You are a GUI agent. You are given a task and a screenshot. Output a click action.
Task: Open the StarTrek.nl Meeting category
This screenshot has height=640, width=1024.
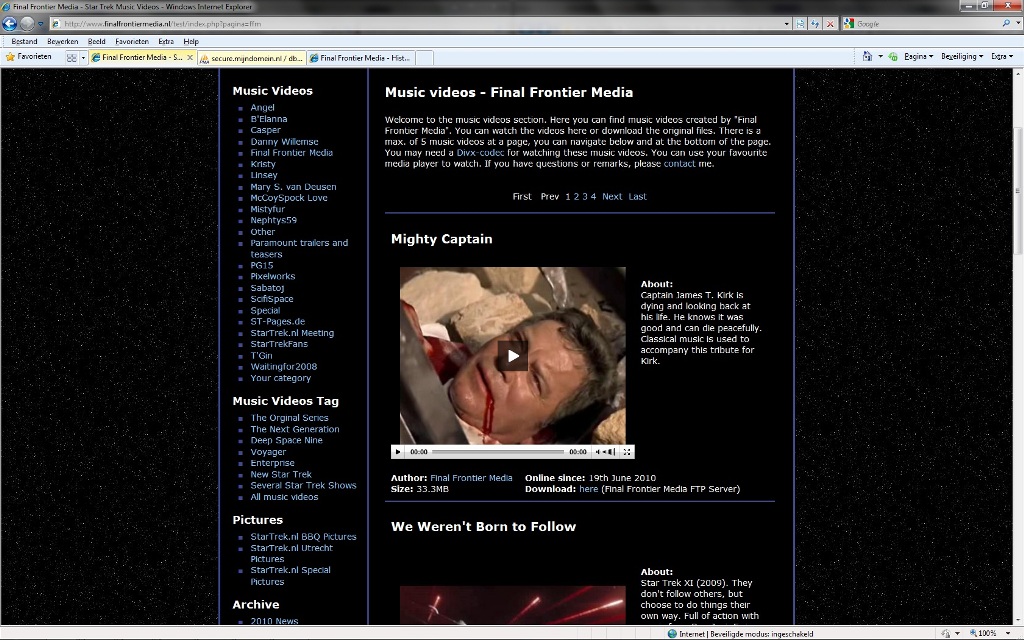(292, 333)
